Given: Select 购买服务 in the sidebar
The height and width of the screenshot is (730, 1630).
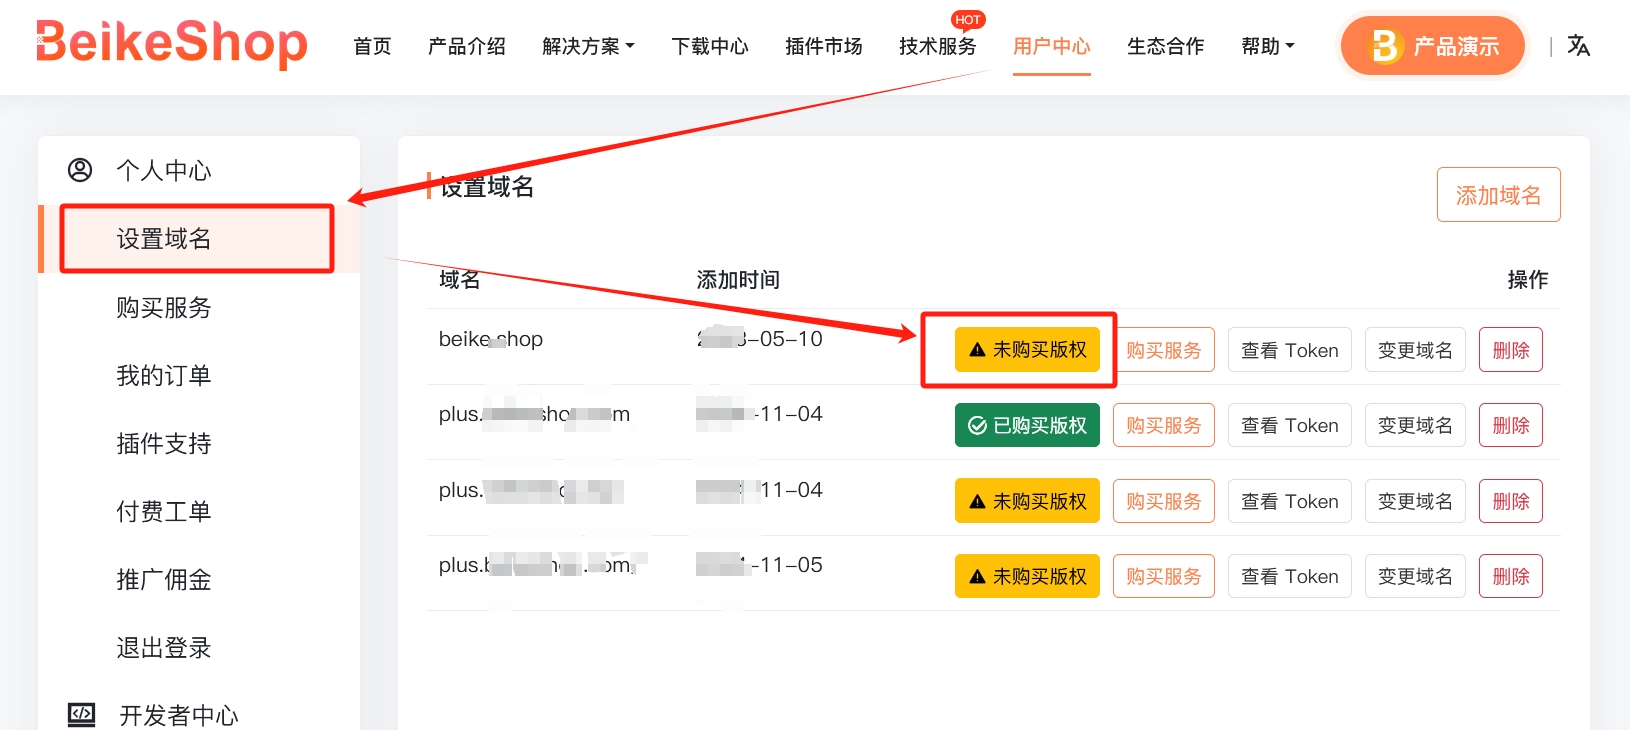Looking at the screenshot, I should [164, 307].
